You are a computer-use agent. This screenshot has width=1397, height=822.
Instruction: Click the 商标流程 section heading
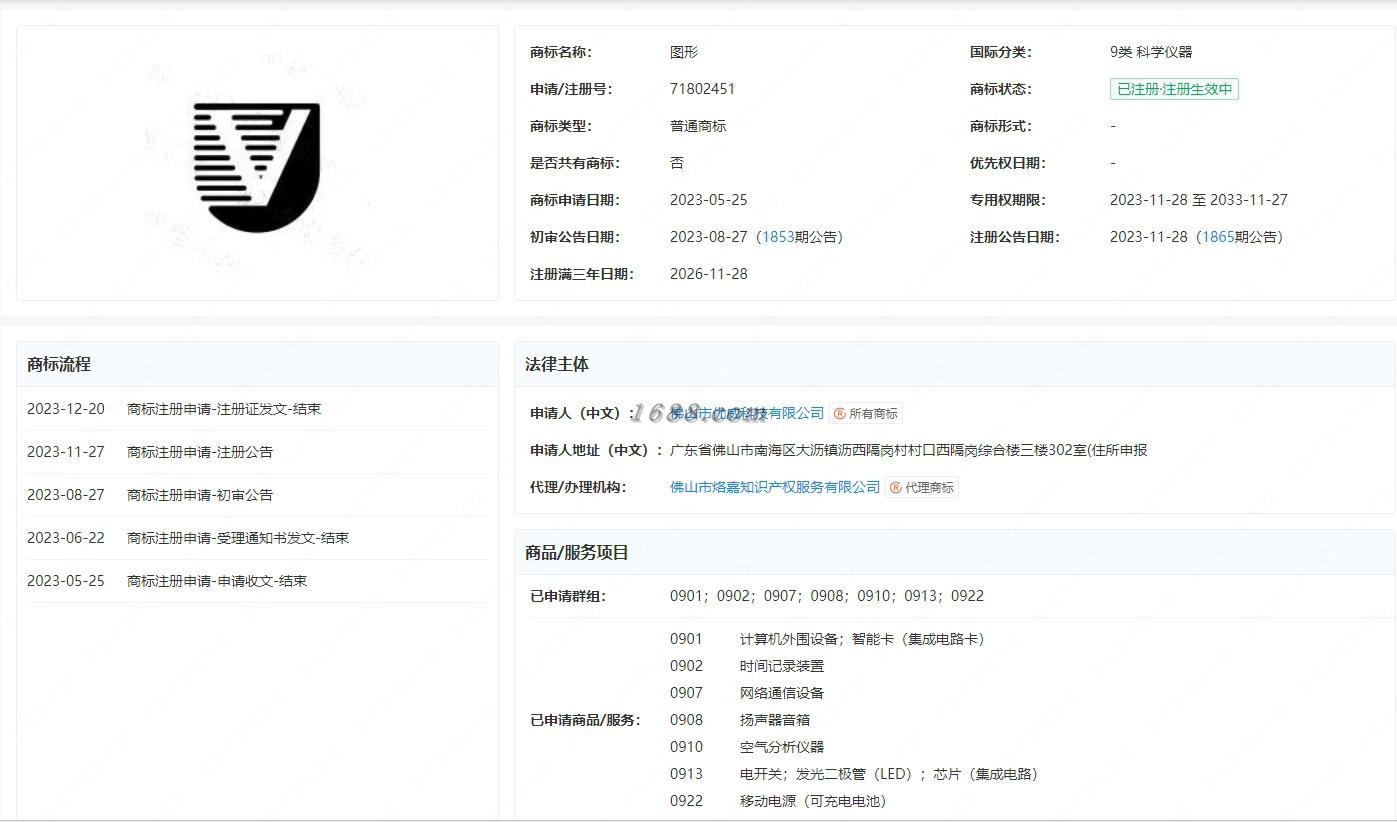click(59, 365)
